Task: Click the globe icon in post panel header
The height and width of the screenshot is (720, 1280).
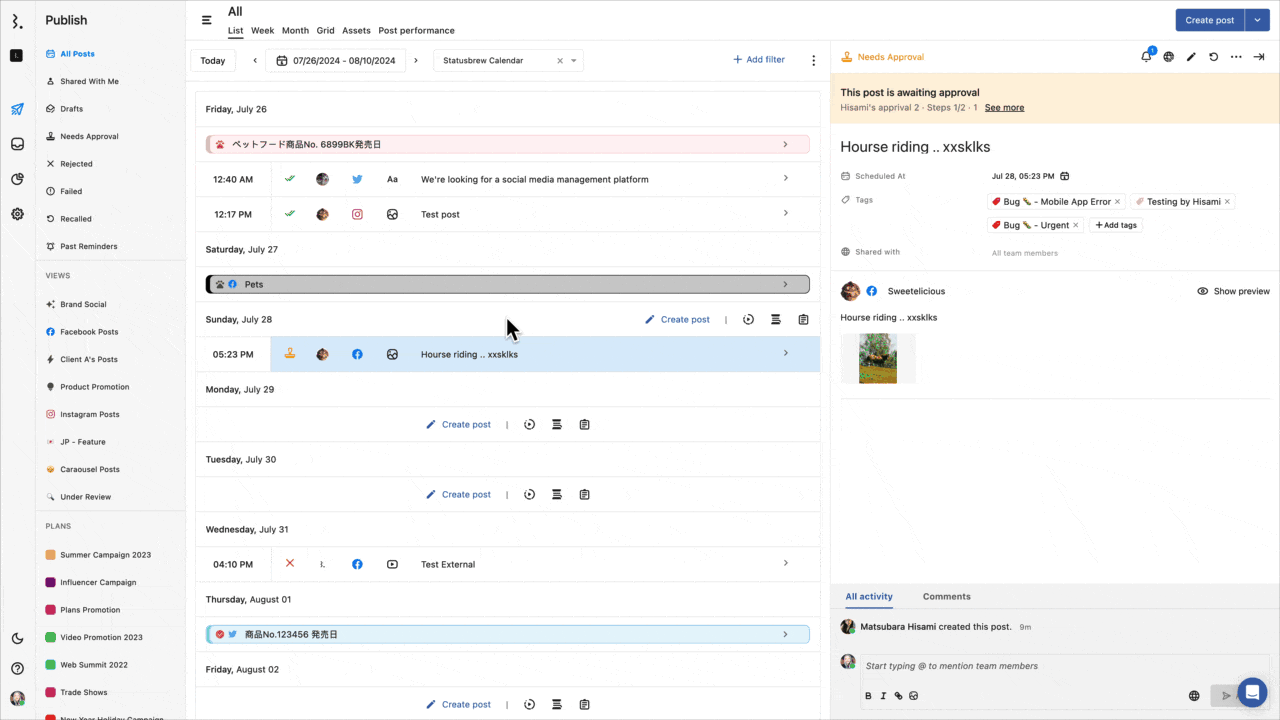Action: coord(1168,57)
